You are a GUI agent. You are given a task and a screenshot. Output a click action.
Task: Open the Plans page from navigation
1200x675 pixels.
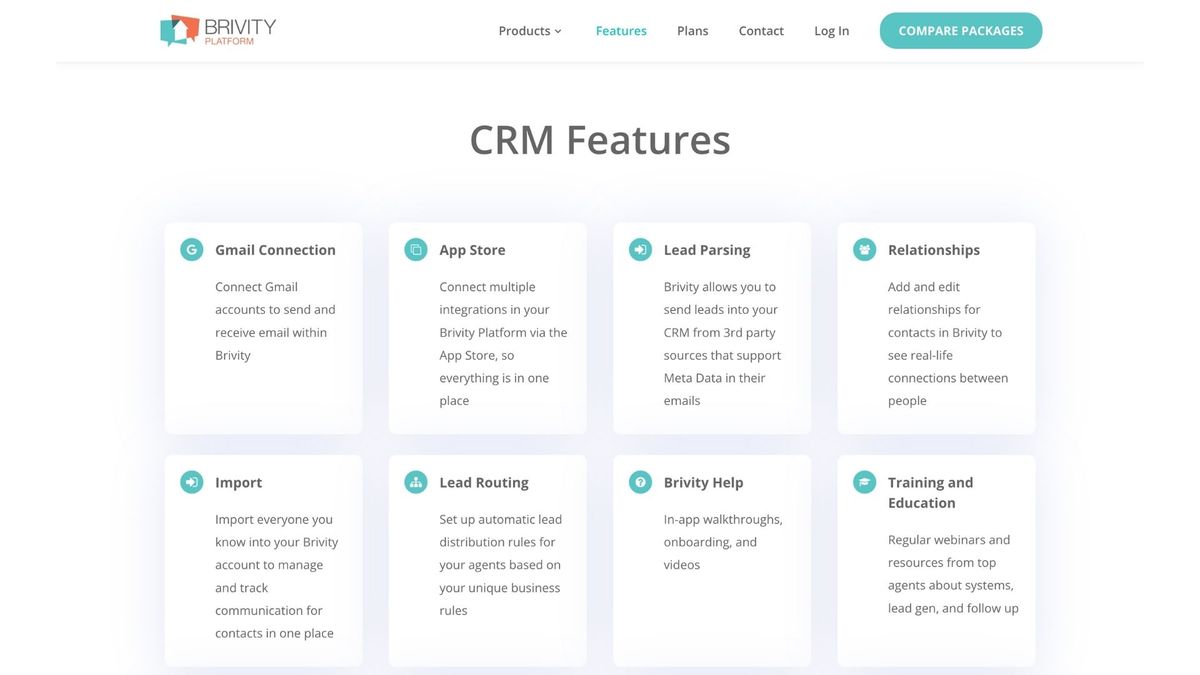(x=692, y=30)
